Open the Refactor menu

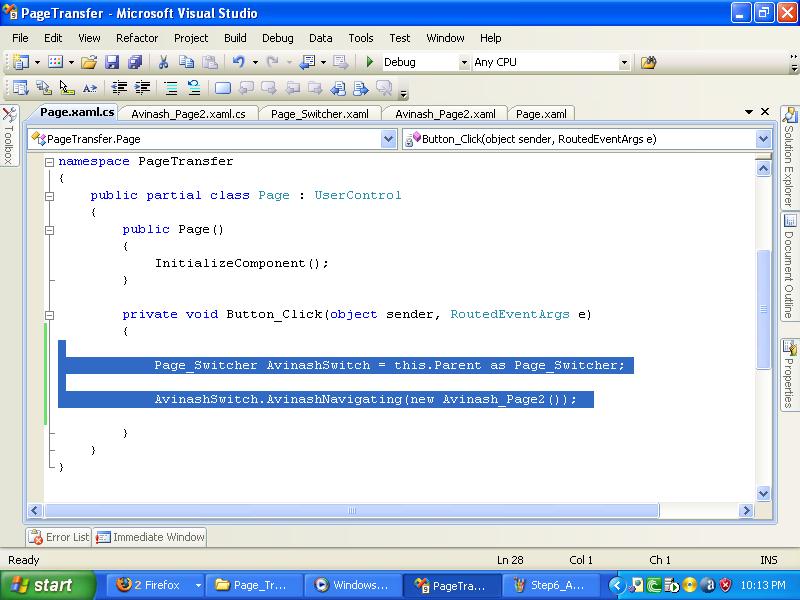point(137,38)
